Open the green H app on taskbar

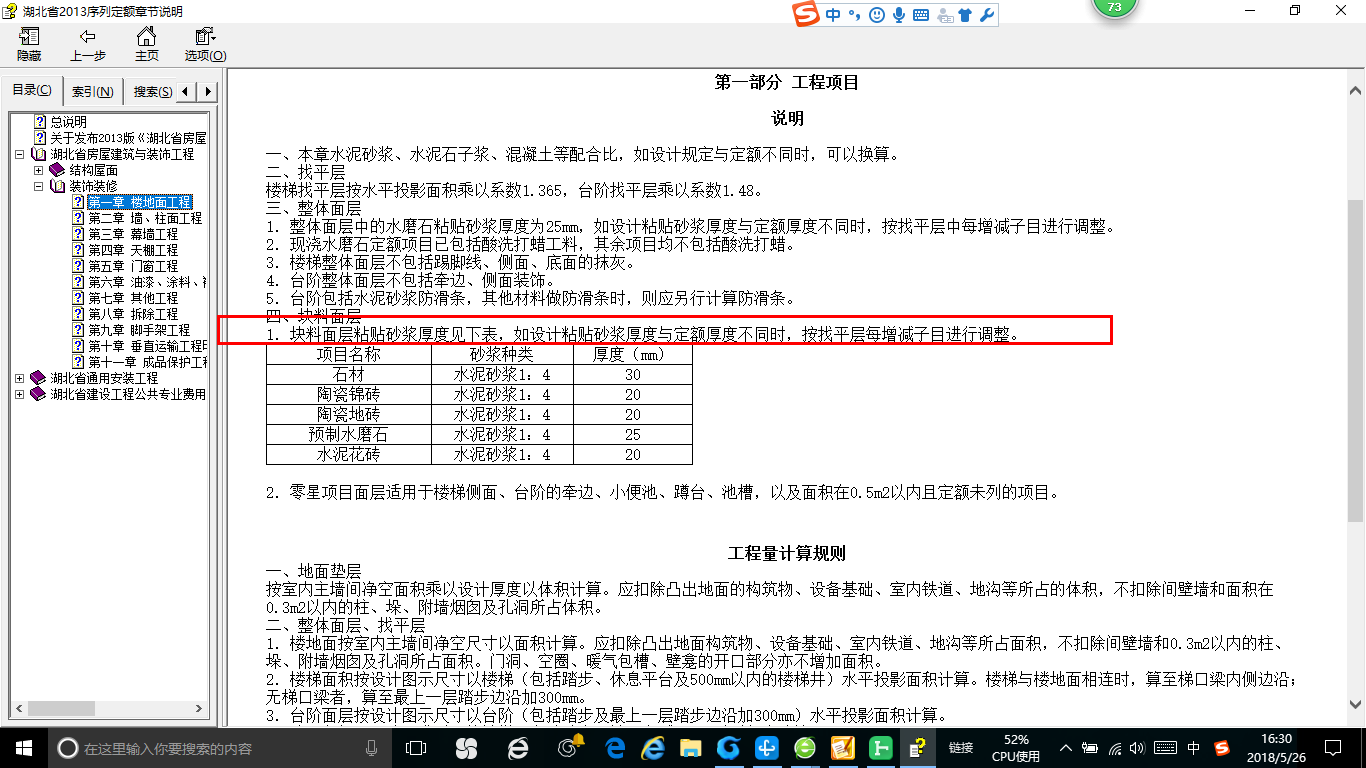[881, 747]
